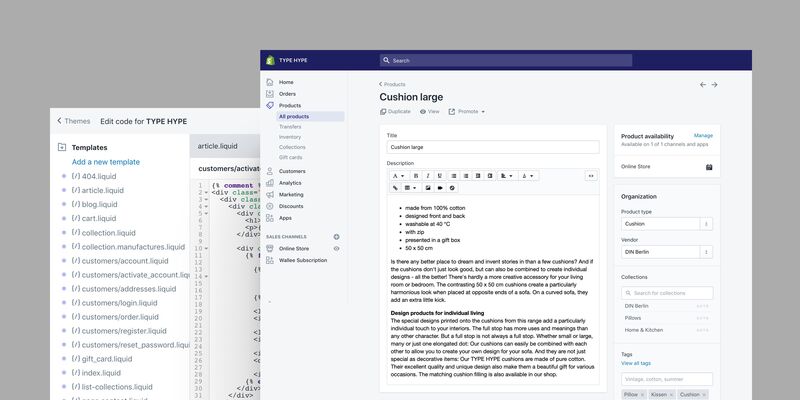Open Promote dropdown menu

467,112
